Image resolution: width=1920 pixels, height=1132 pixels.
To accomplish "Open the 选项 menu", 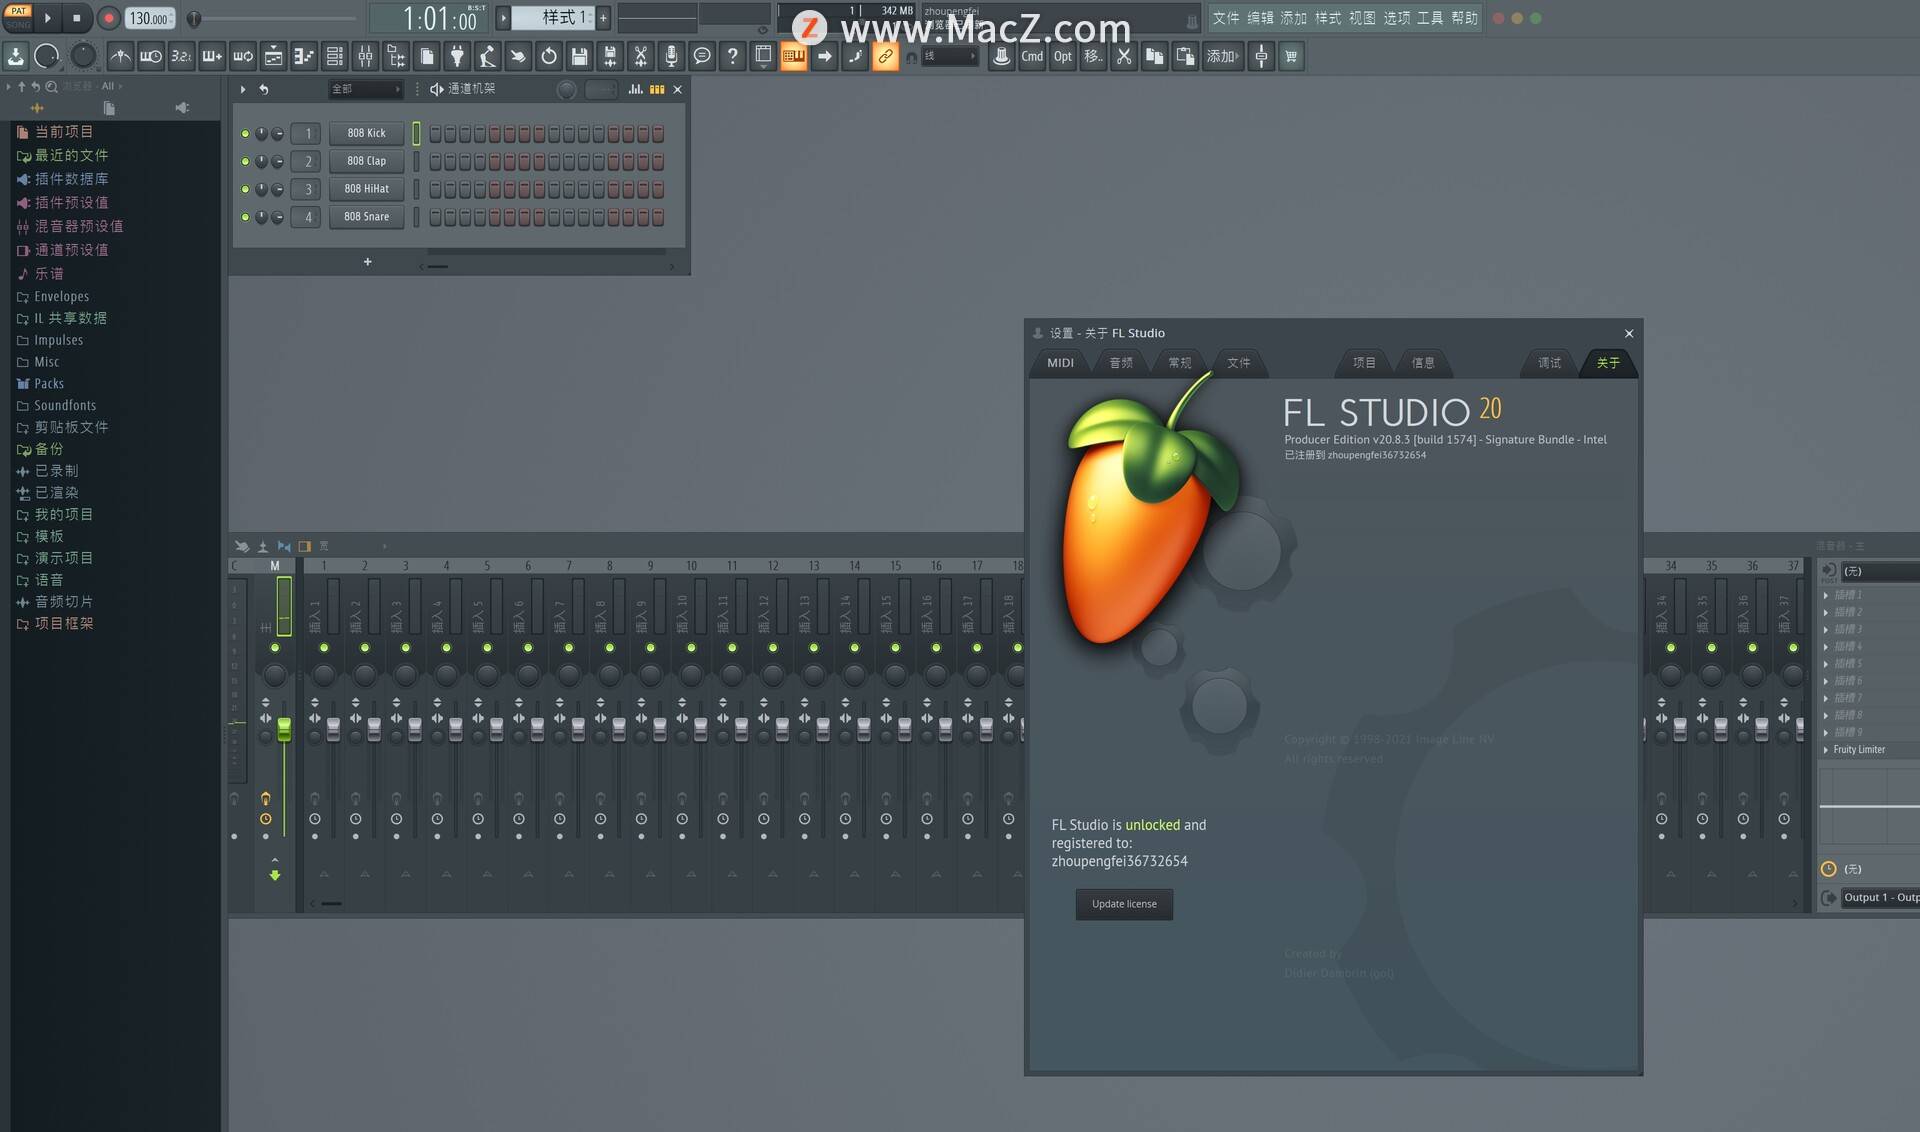I will (1397, 18).
